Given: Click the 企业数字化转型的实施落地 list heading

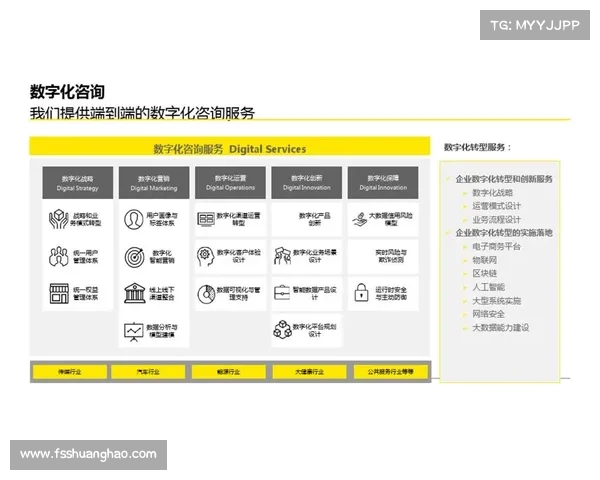Looking at the screenshot, I should pos(504,233).
